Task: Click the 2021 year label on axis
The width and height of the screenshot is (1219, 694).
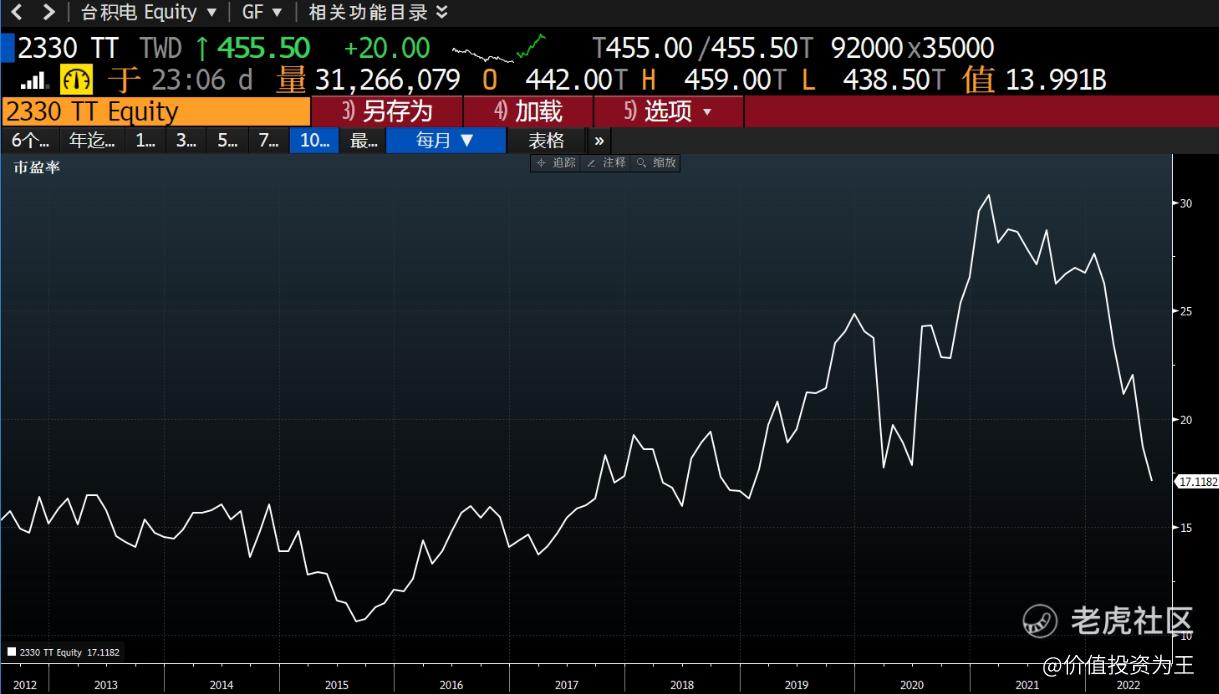Action: pyautogui.click(x=1027, y=685)
